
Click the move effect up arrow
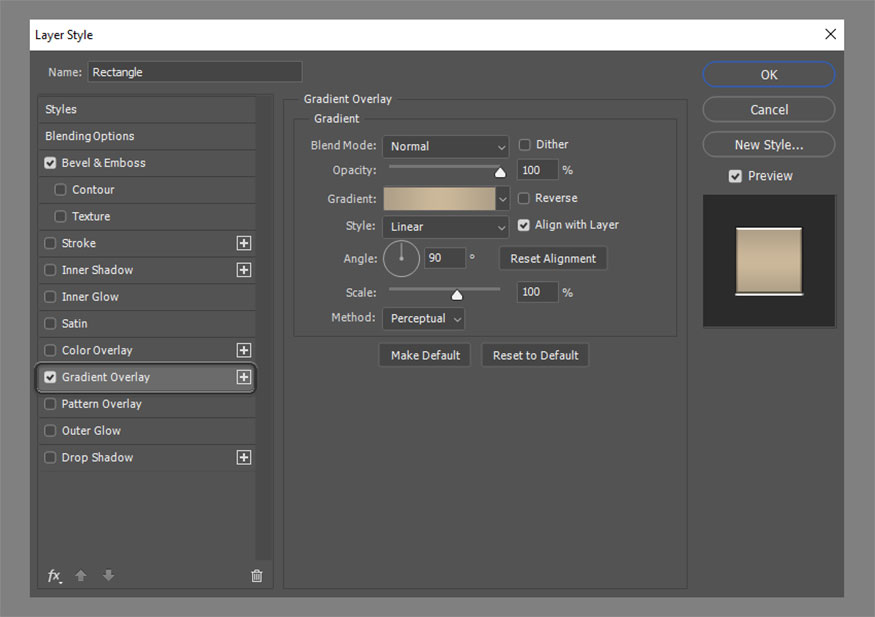81,576
